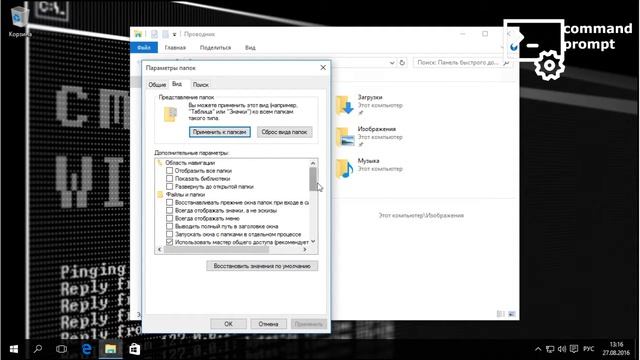The image size is (640, 360).
Task: Uncheck Использовать мастер общего доступа
Action: 169,242
